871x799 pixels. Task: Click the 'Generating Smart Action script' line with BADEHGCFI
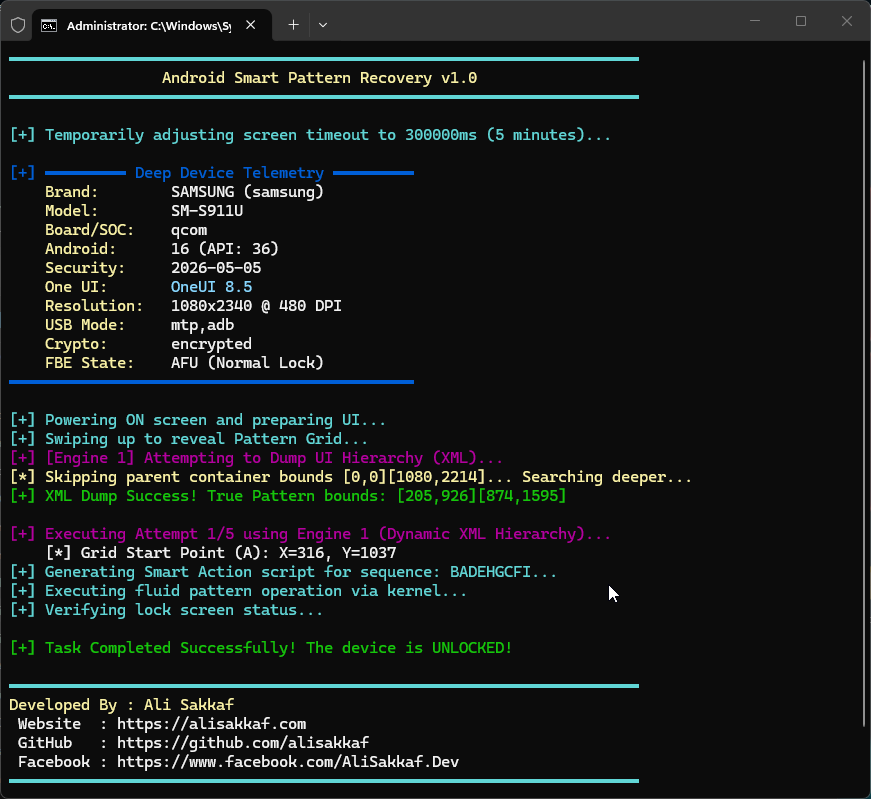283,572
